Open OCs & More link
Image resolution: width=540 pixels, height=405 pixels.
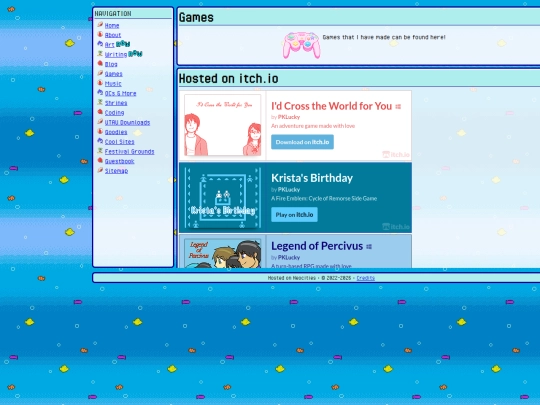120,93
